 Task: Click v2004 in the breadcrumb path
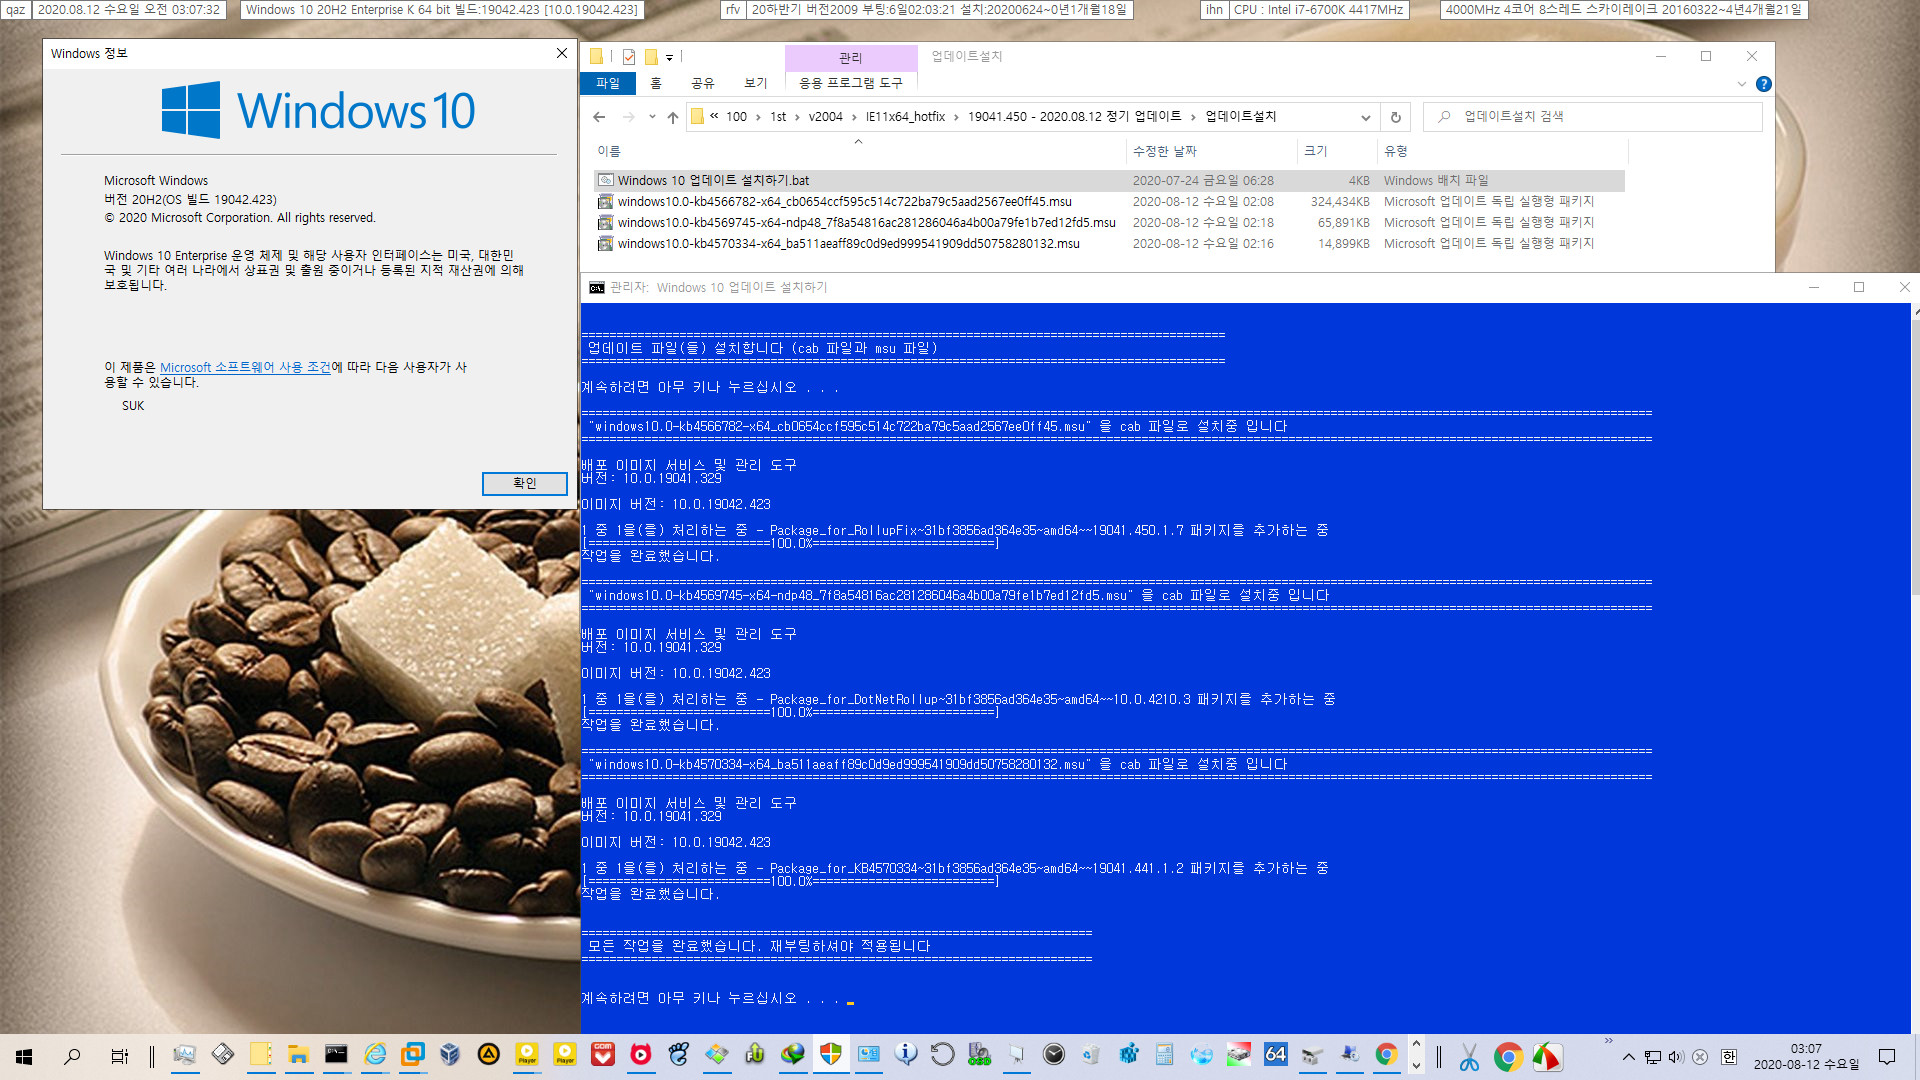point(825,117)
